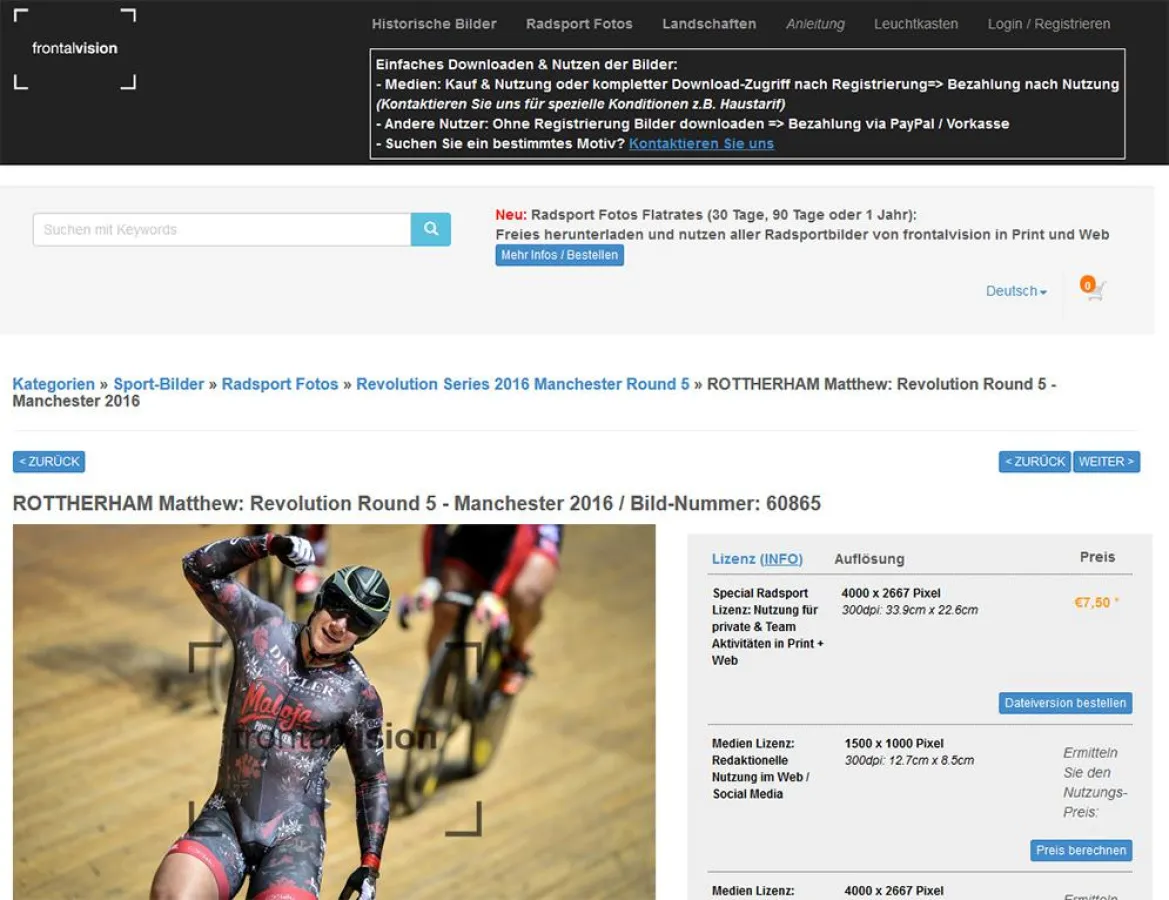Open the Radsport Fotos menu
Screen dimensions: 1169x900
point(579,23)
